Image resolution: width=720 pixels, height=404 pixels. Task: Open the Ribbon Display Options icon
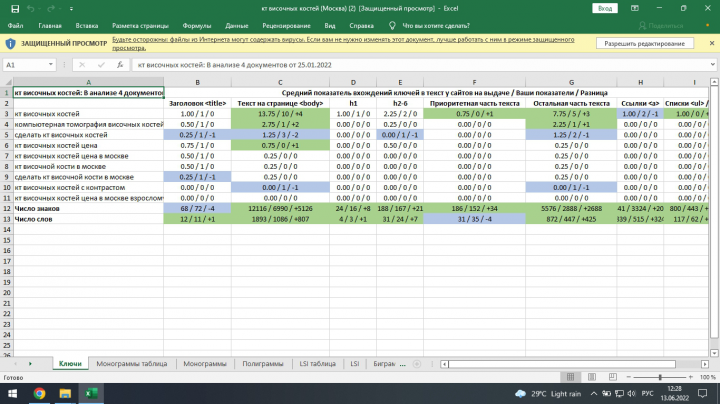pyautogui.click(x=635, y=8)
